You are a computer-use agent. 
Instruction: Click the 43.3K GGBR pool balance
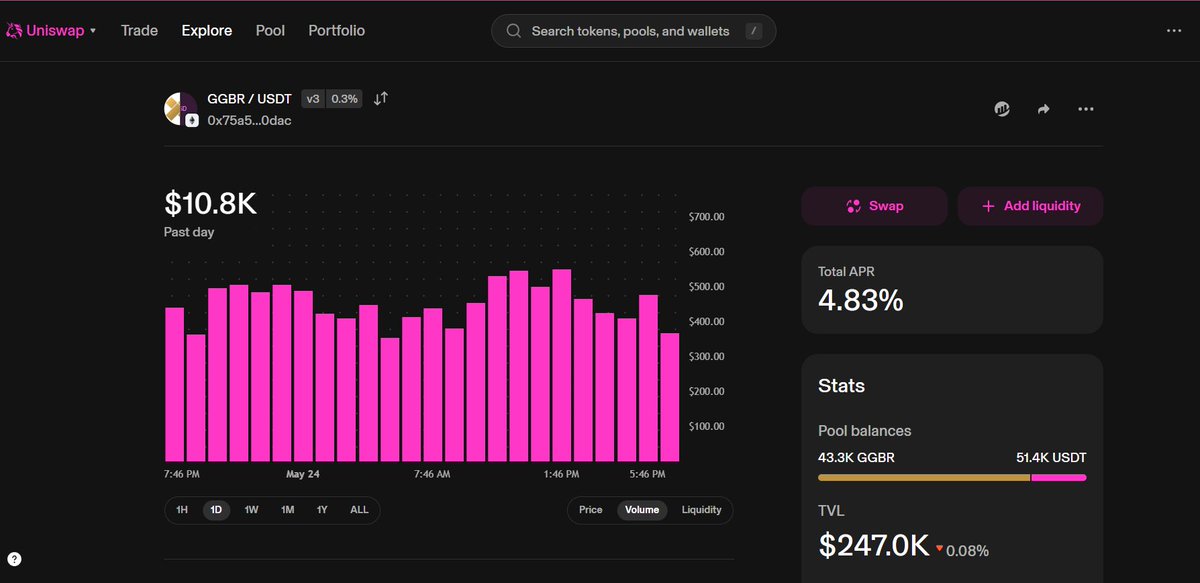tap(856, 458)
